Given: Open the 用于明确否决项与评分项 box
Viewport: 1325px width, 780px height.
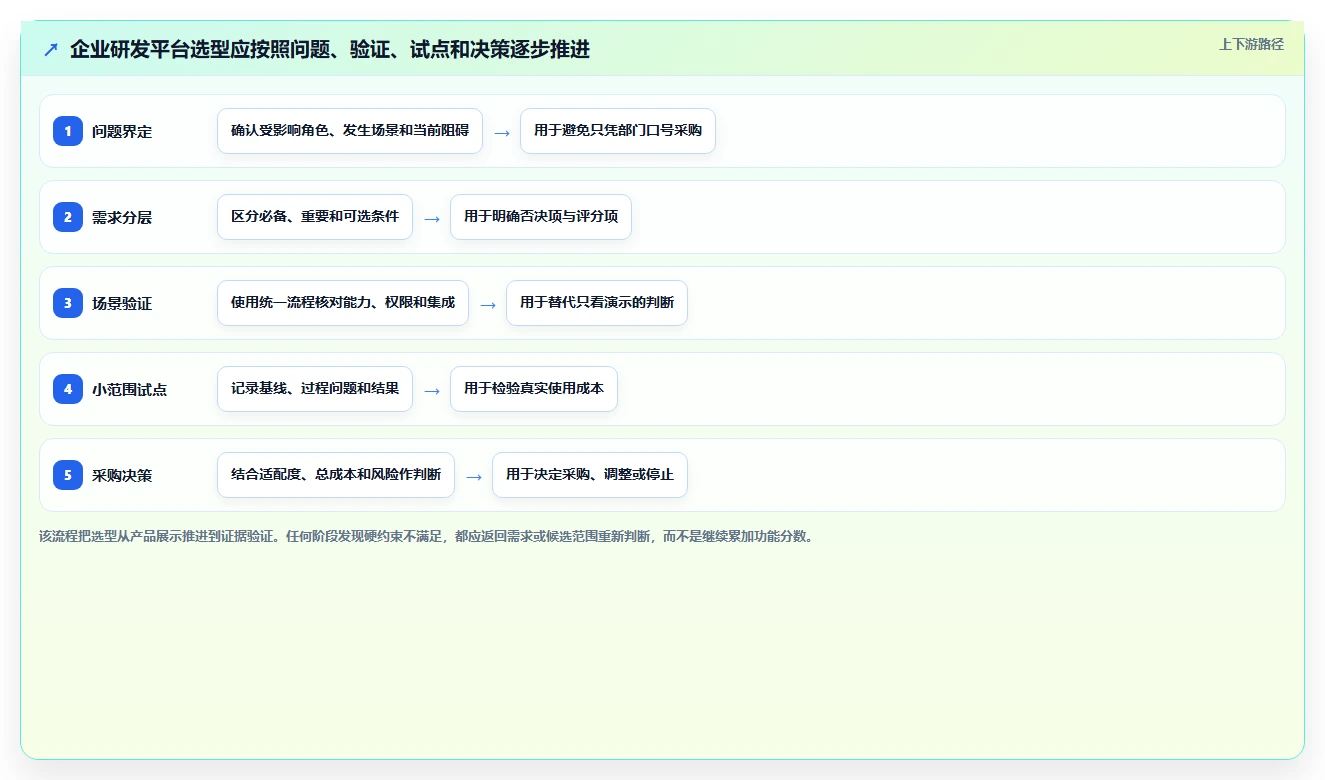Looking at the screenshot, I should click(x=541, y=217).
